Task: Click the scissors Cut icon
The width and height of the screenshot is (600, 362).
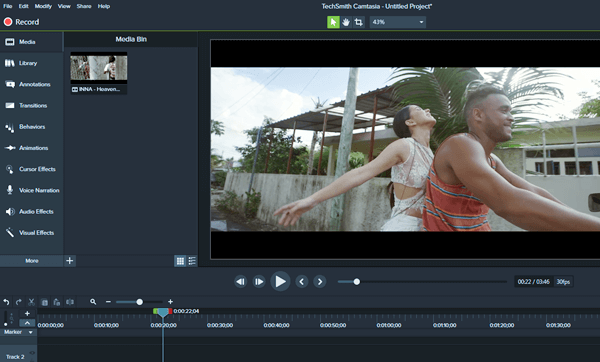Action: click(x=31, y=302)
